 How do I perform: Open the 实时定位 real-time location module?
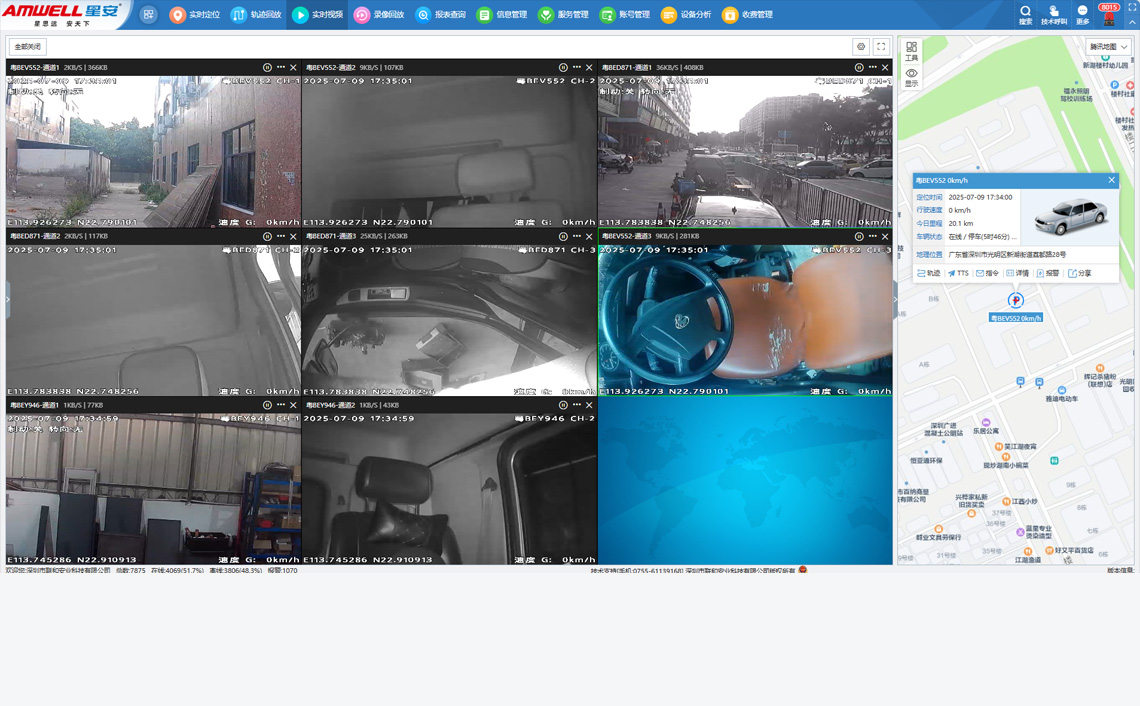coord(194,15)
